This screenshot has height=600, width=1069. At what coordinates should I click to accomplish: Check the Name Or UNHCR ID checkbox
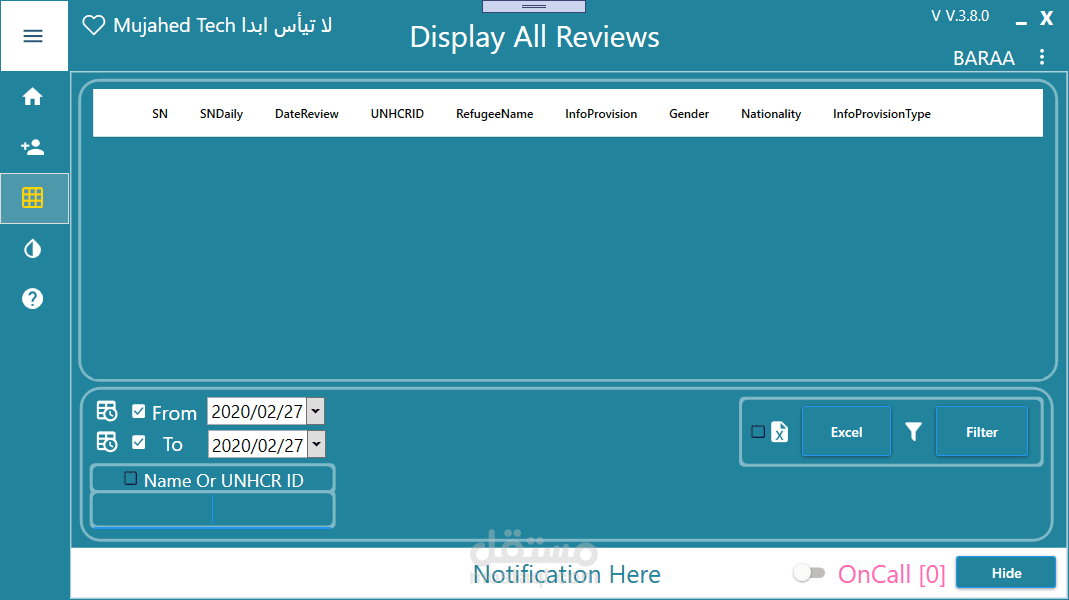pos(129,478)
